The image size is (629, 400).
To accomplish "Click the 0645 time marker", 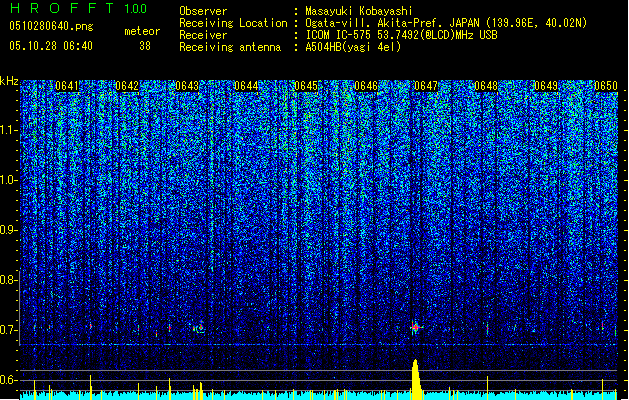I will (x=306, y=86).
